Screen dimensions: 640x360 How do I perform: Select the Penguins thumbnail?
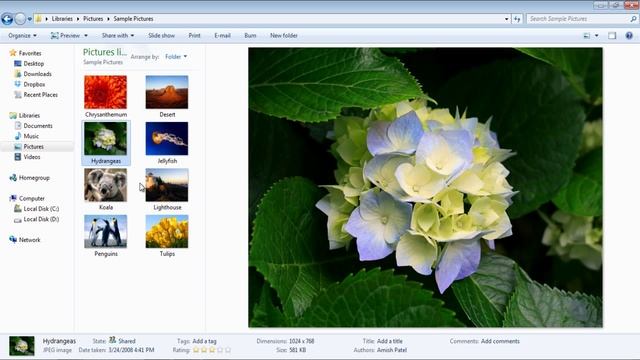106,231
